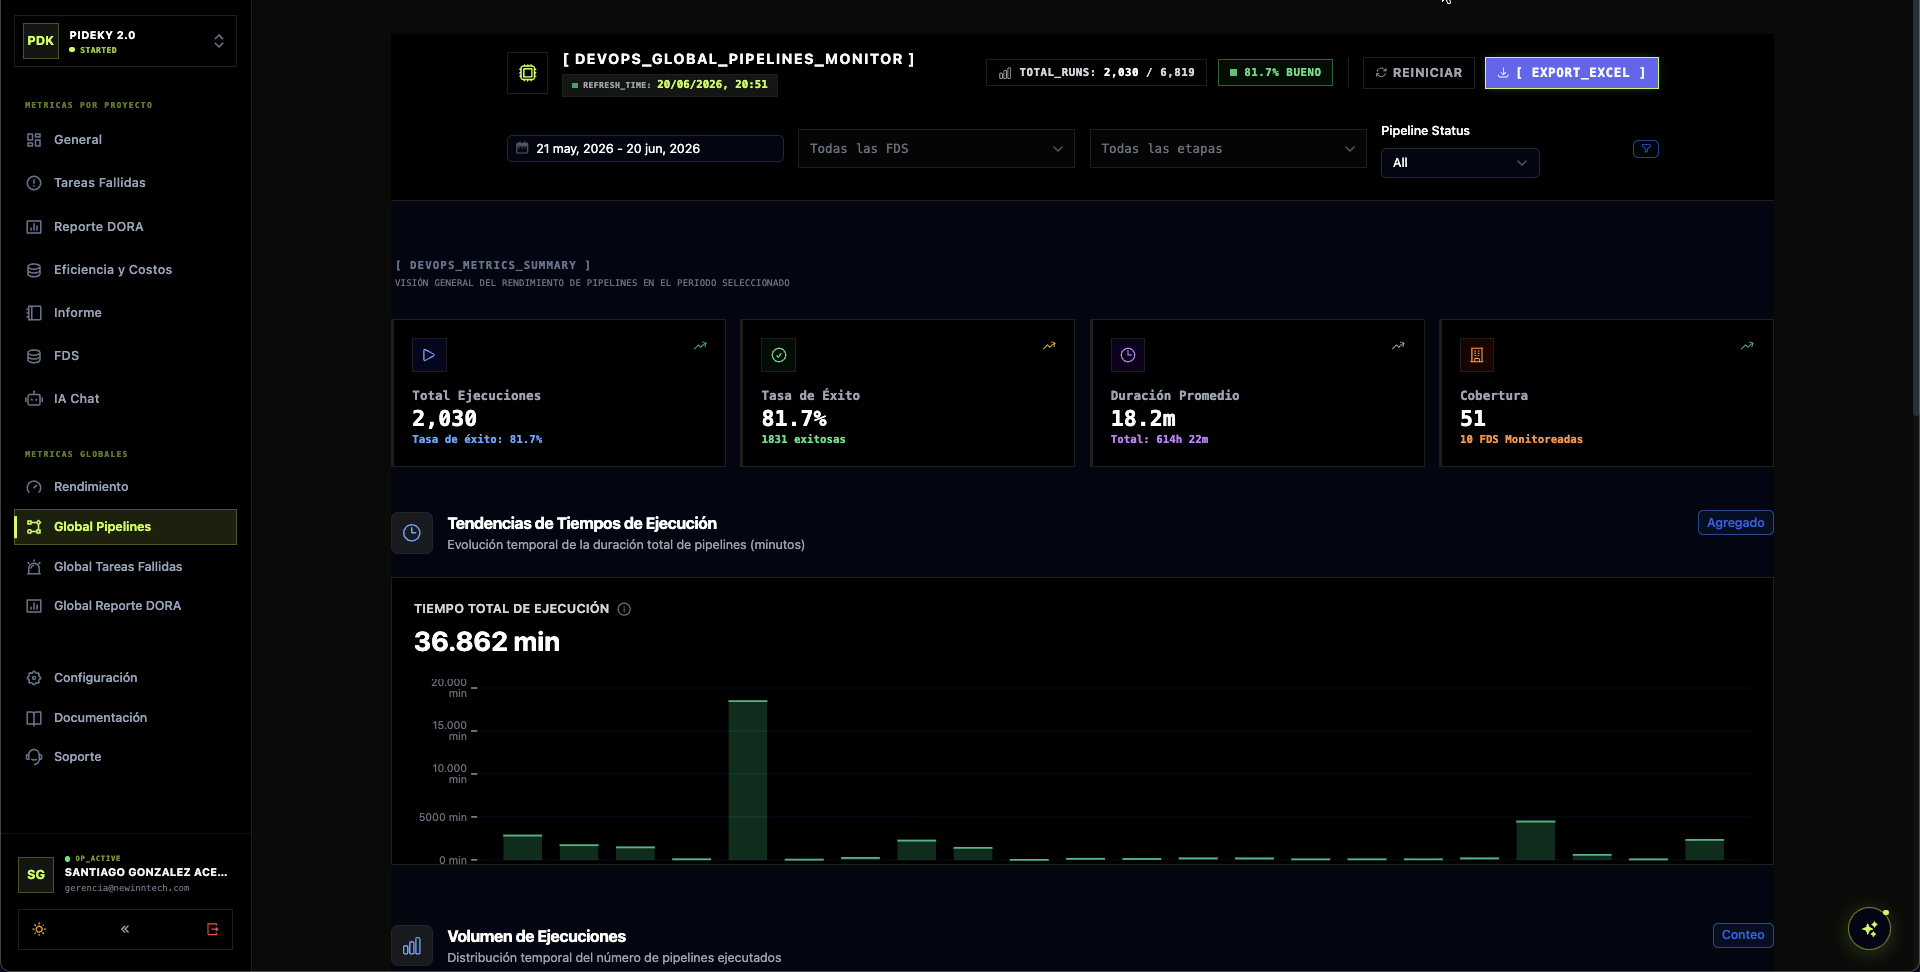Toggle the Agregado view button

[x=1736, y=523]
